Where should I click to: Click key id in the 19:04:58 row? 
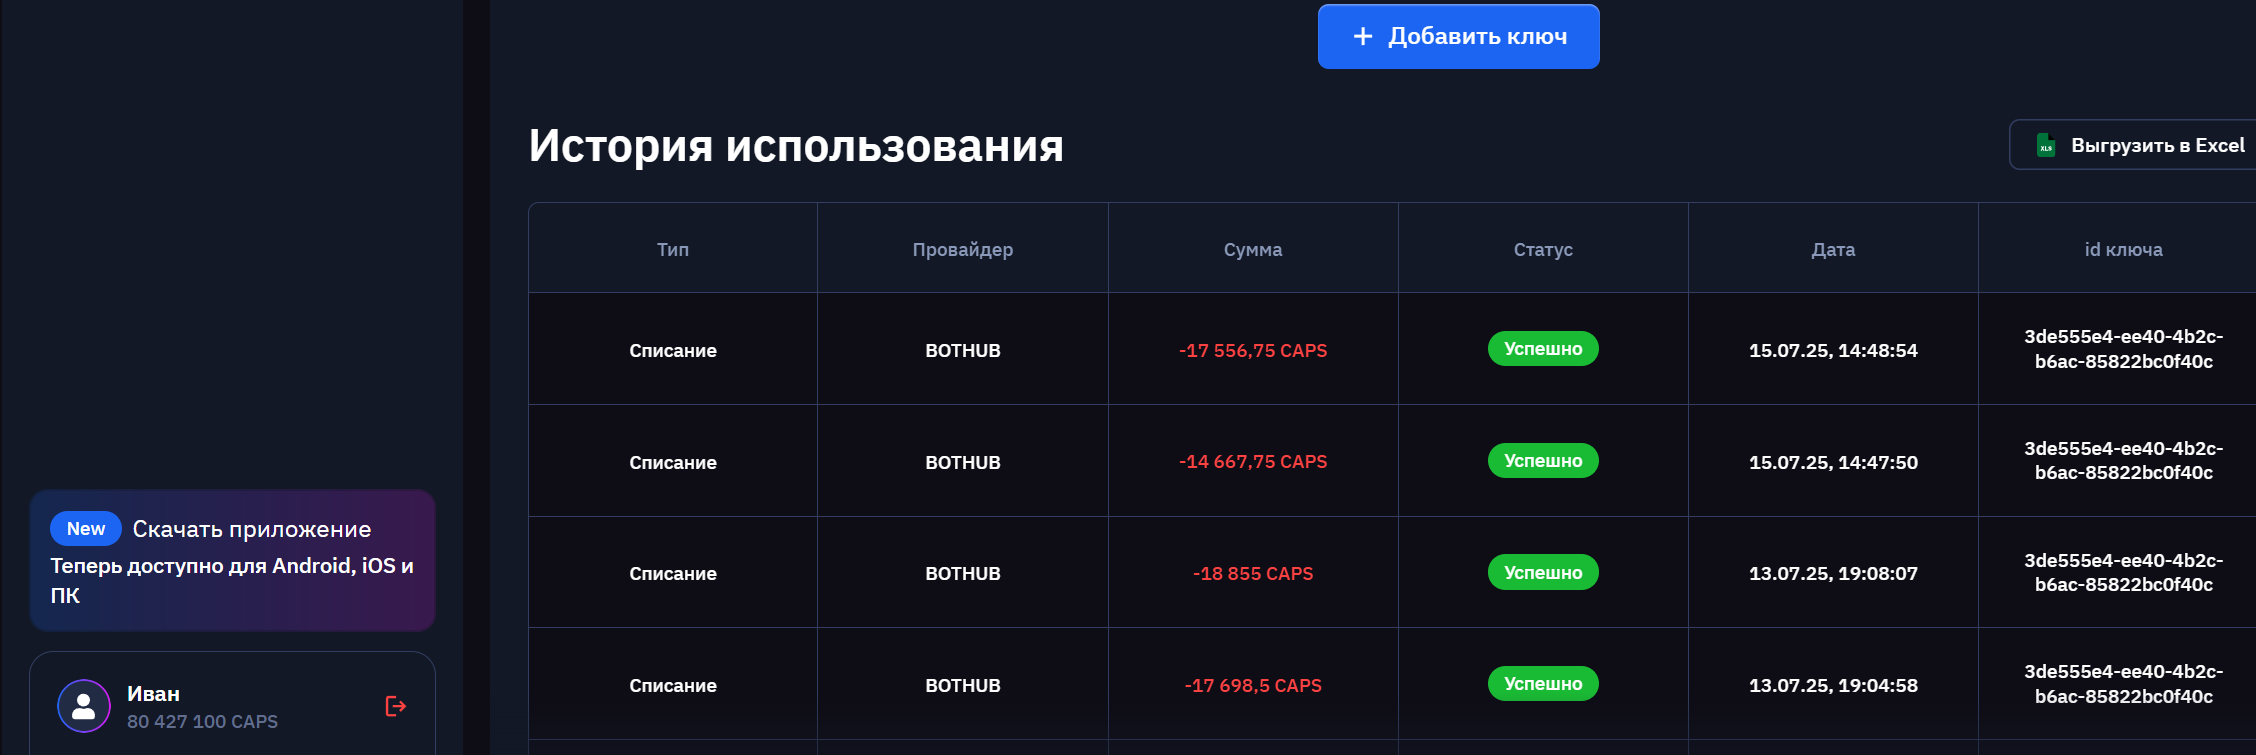click(x=2122, y=684)
